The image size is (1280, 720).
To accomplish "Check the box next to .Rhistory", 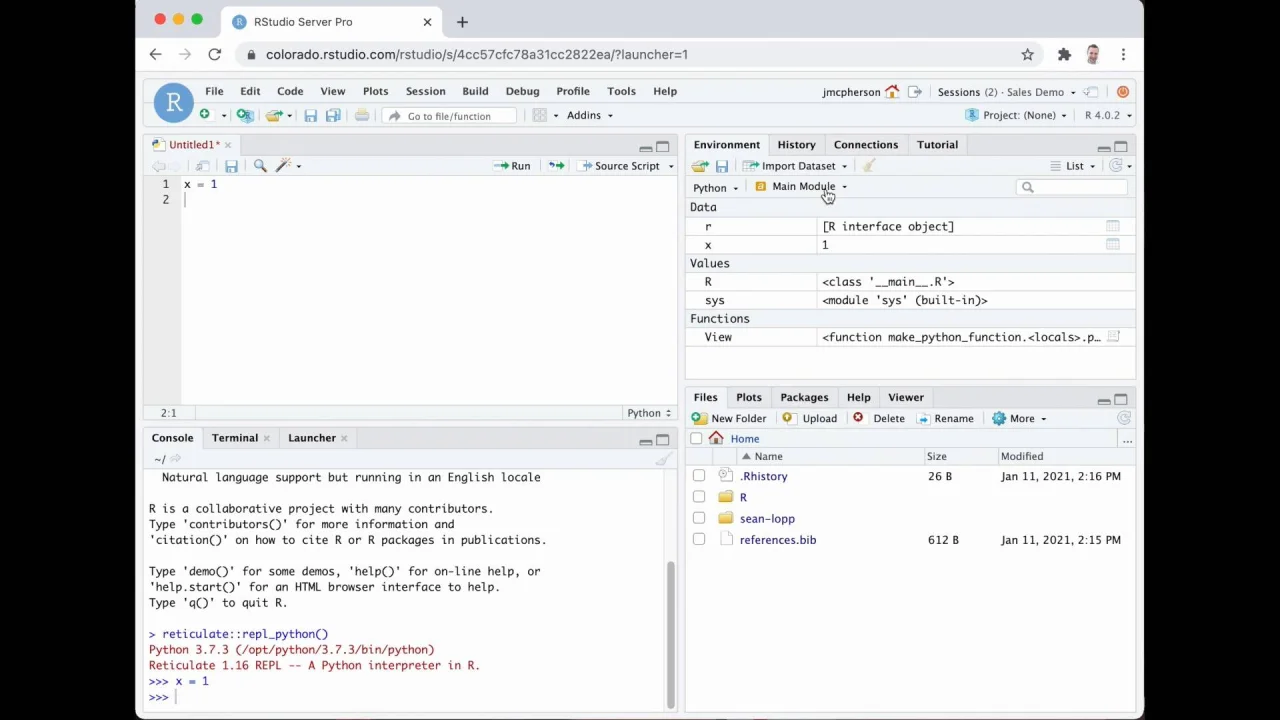I will pyautogui.click(x=699, y=476).
